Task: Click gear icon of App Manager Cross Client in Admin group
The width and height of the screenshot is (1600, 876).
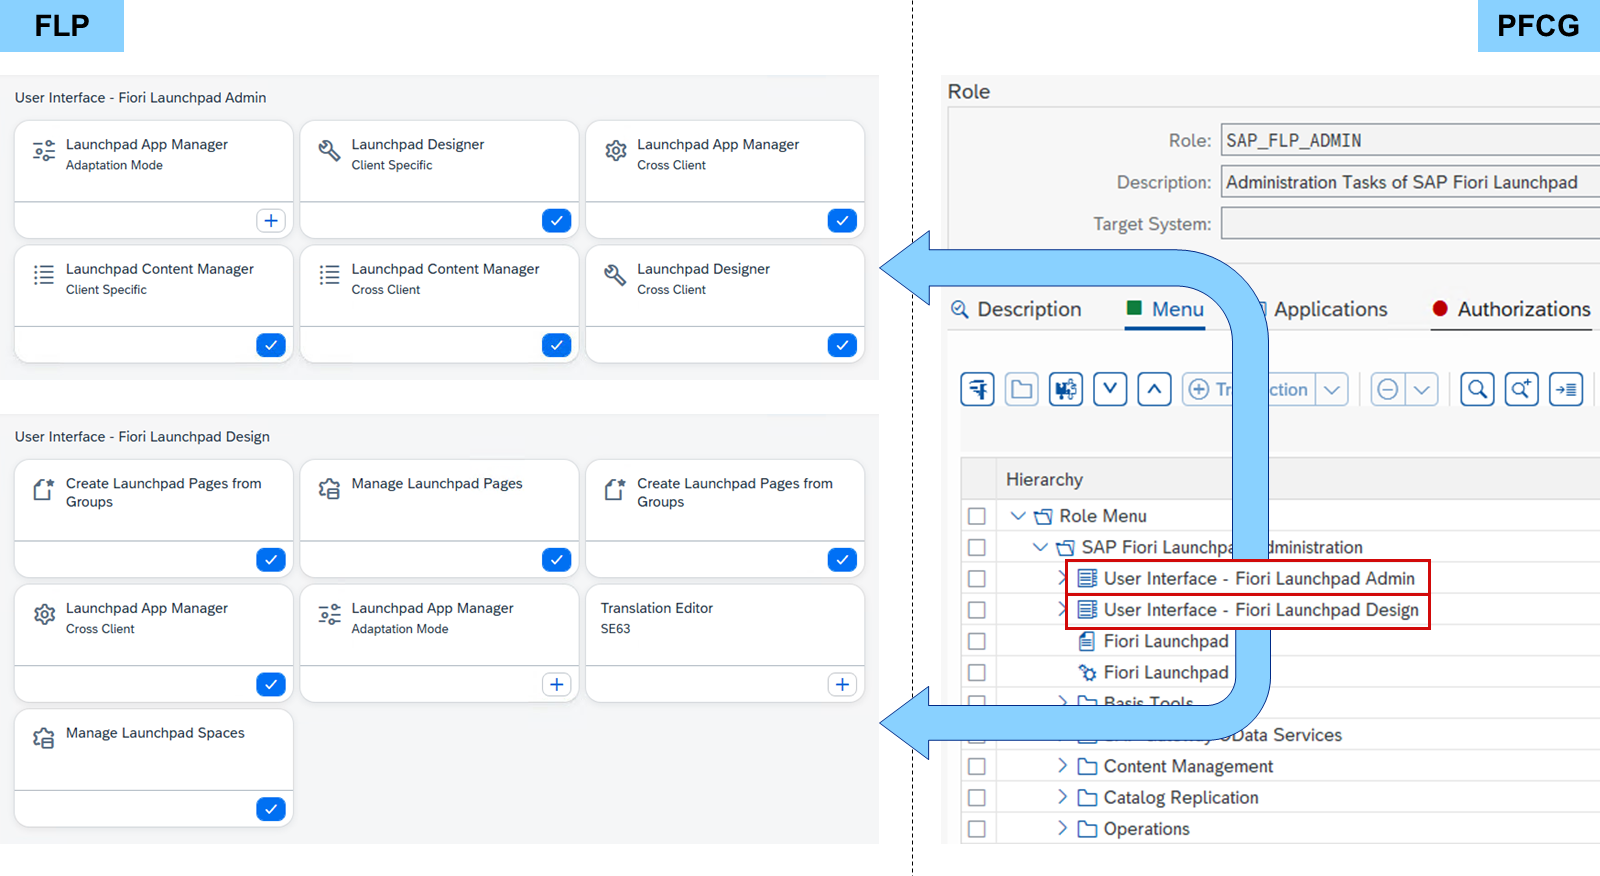Action: 616,151
